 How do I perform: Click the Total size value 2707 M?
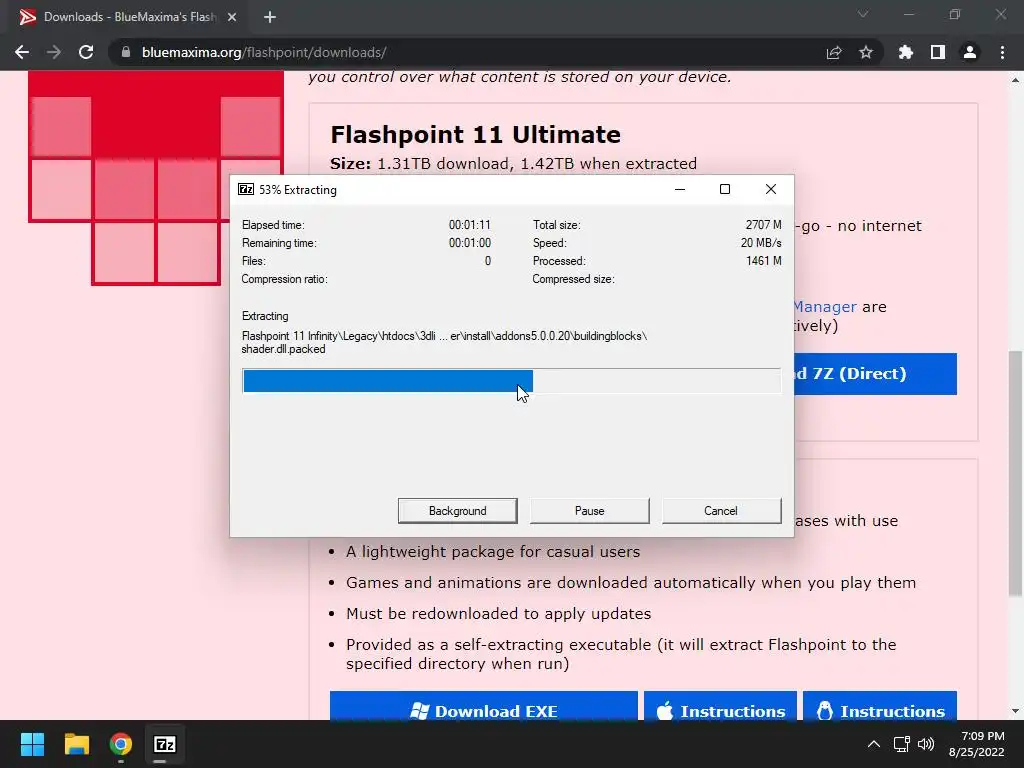pos(763,225)
